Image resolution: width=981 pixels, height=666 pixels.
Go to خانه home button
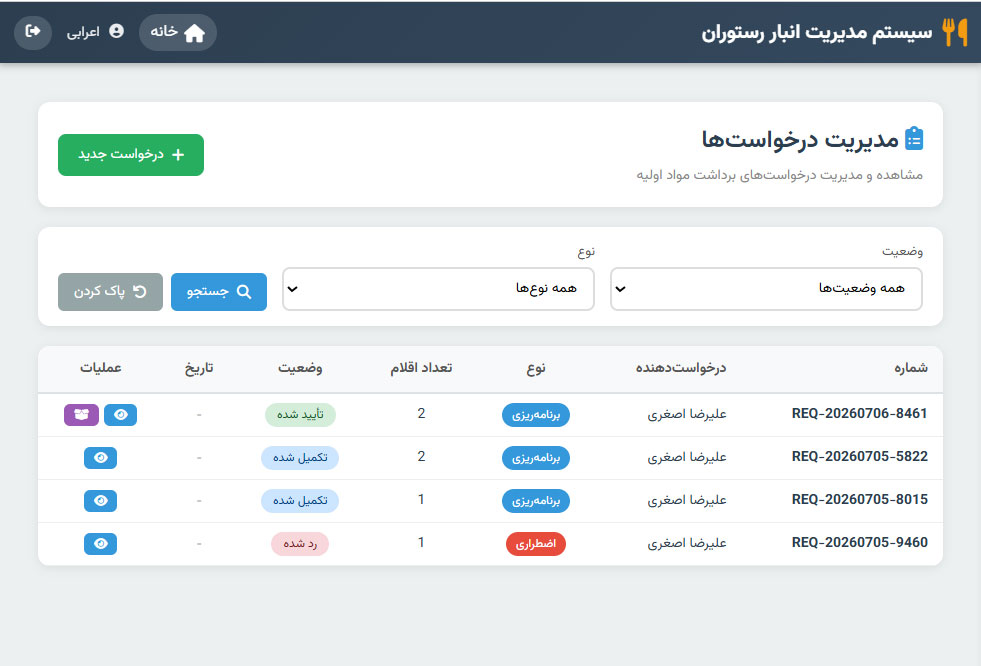pos(178,32)
